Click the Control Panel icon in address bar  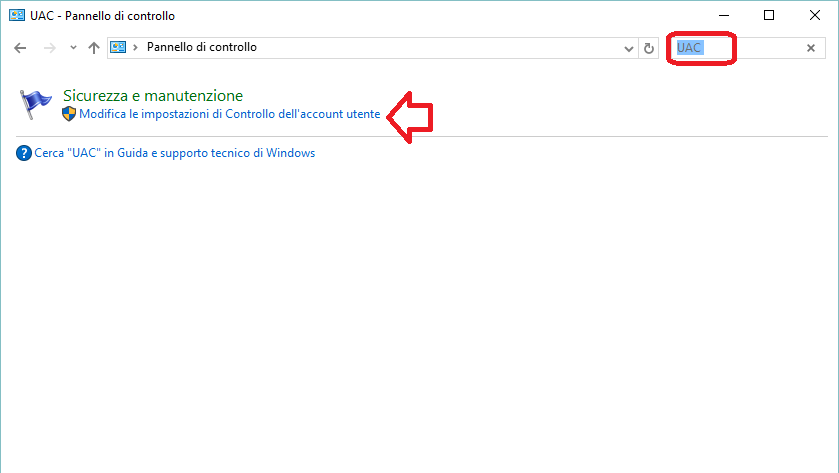[118, 48]
